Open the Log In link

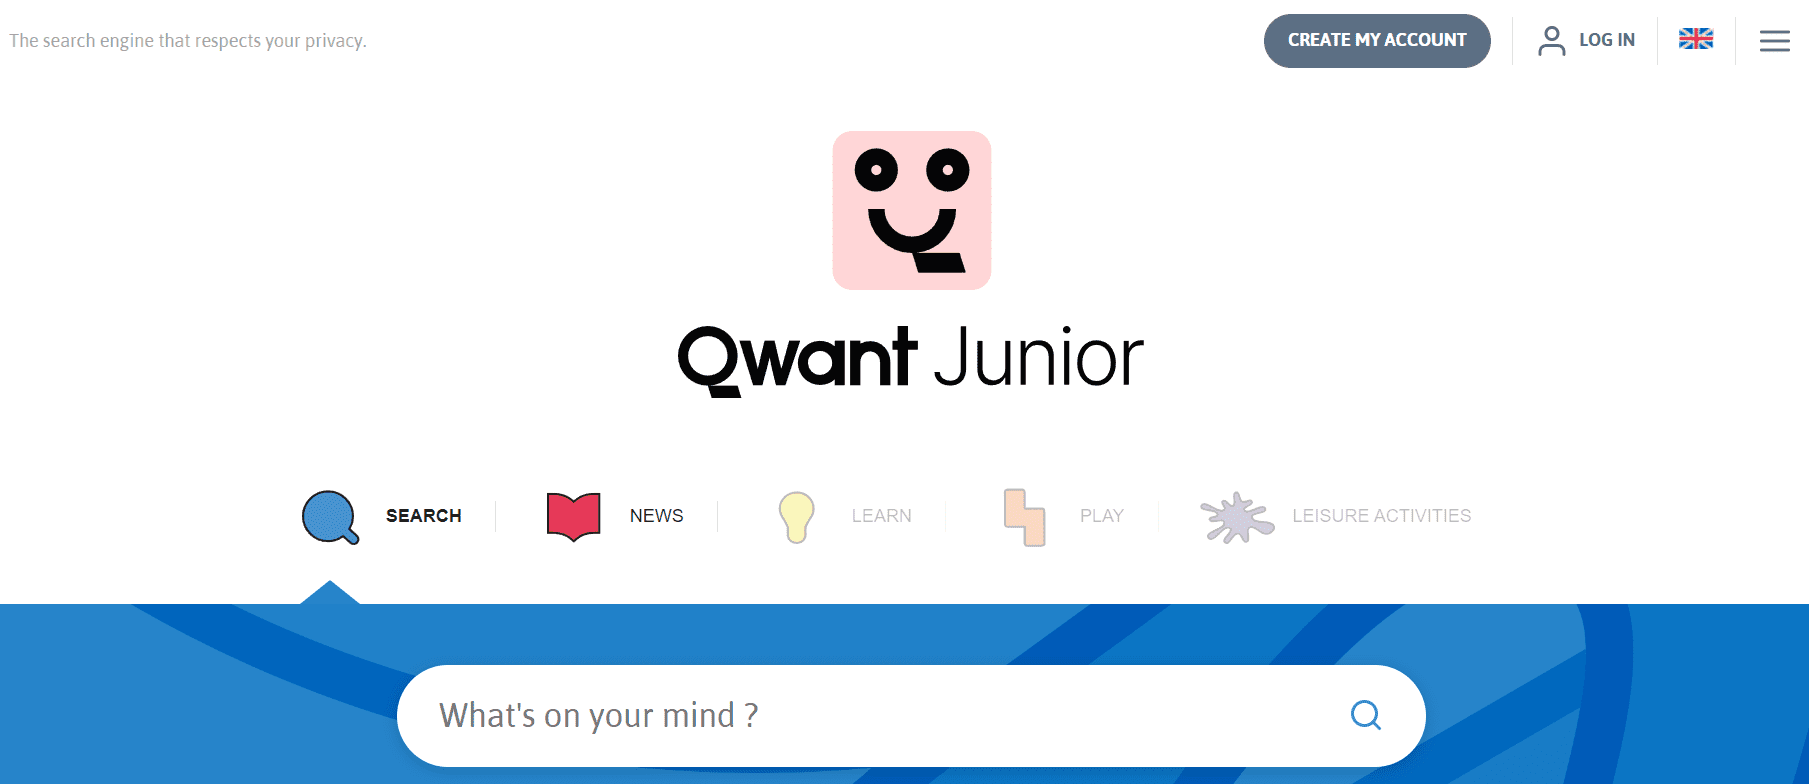pyautogui.click(x=1606, y=40)
